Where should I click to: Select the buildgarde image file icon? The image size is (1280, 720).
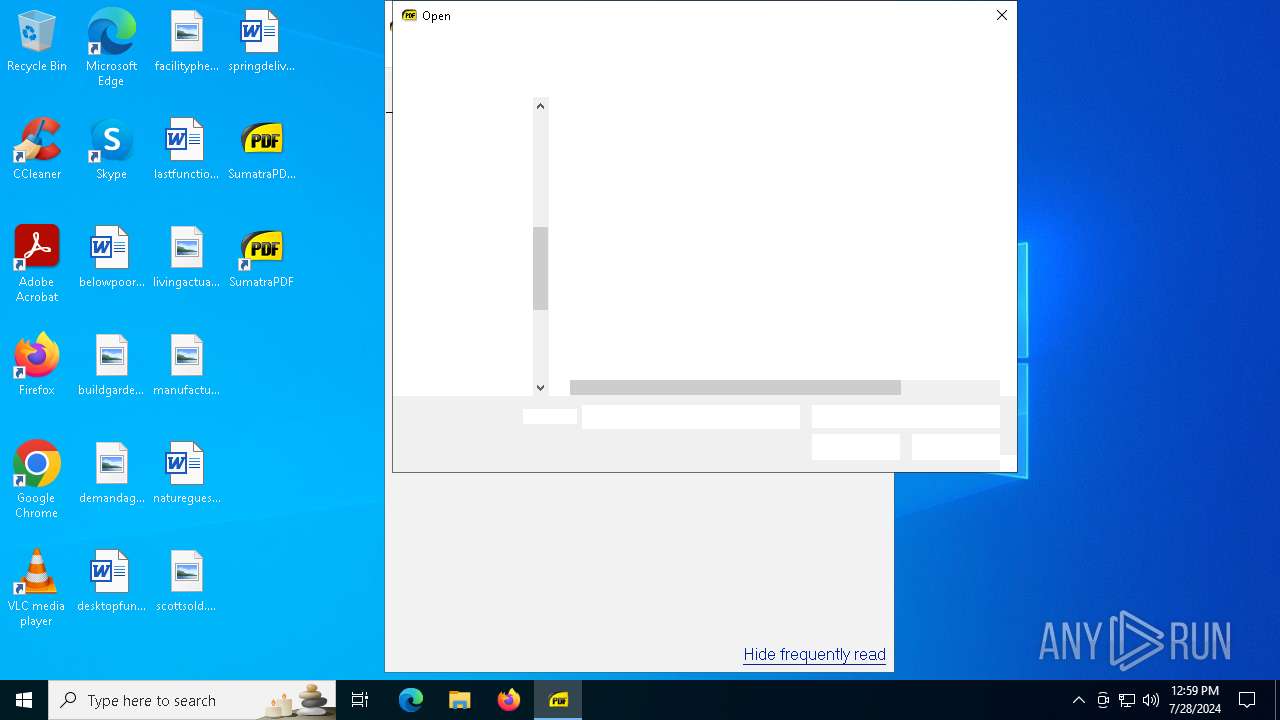pos(111,366)
